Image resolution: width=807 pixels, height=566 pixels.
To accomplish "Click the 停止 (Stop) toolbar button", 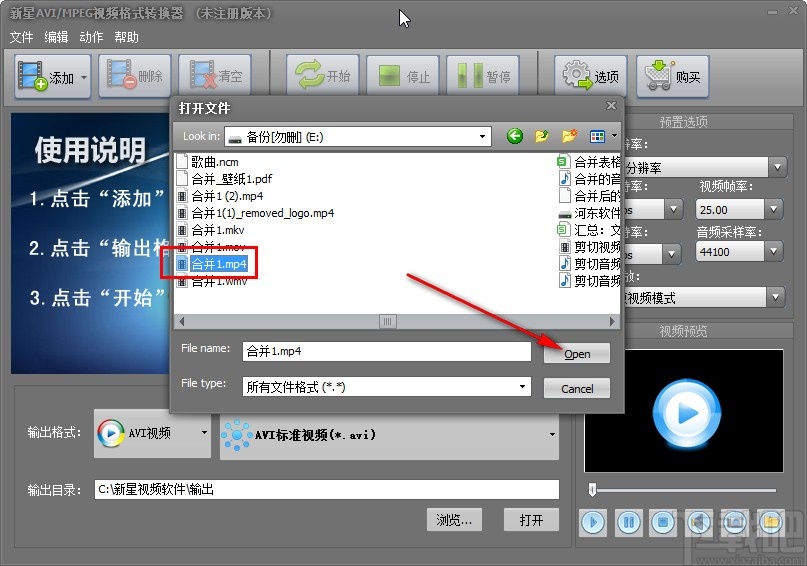I will (402, 77).
